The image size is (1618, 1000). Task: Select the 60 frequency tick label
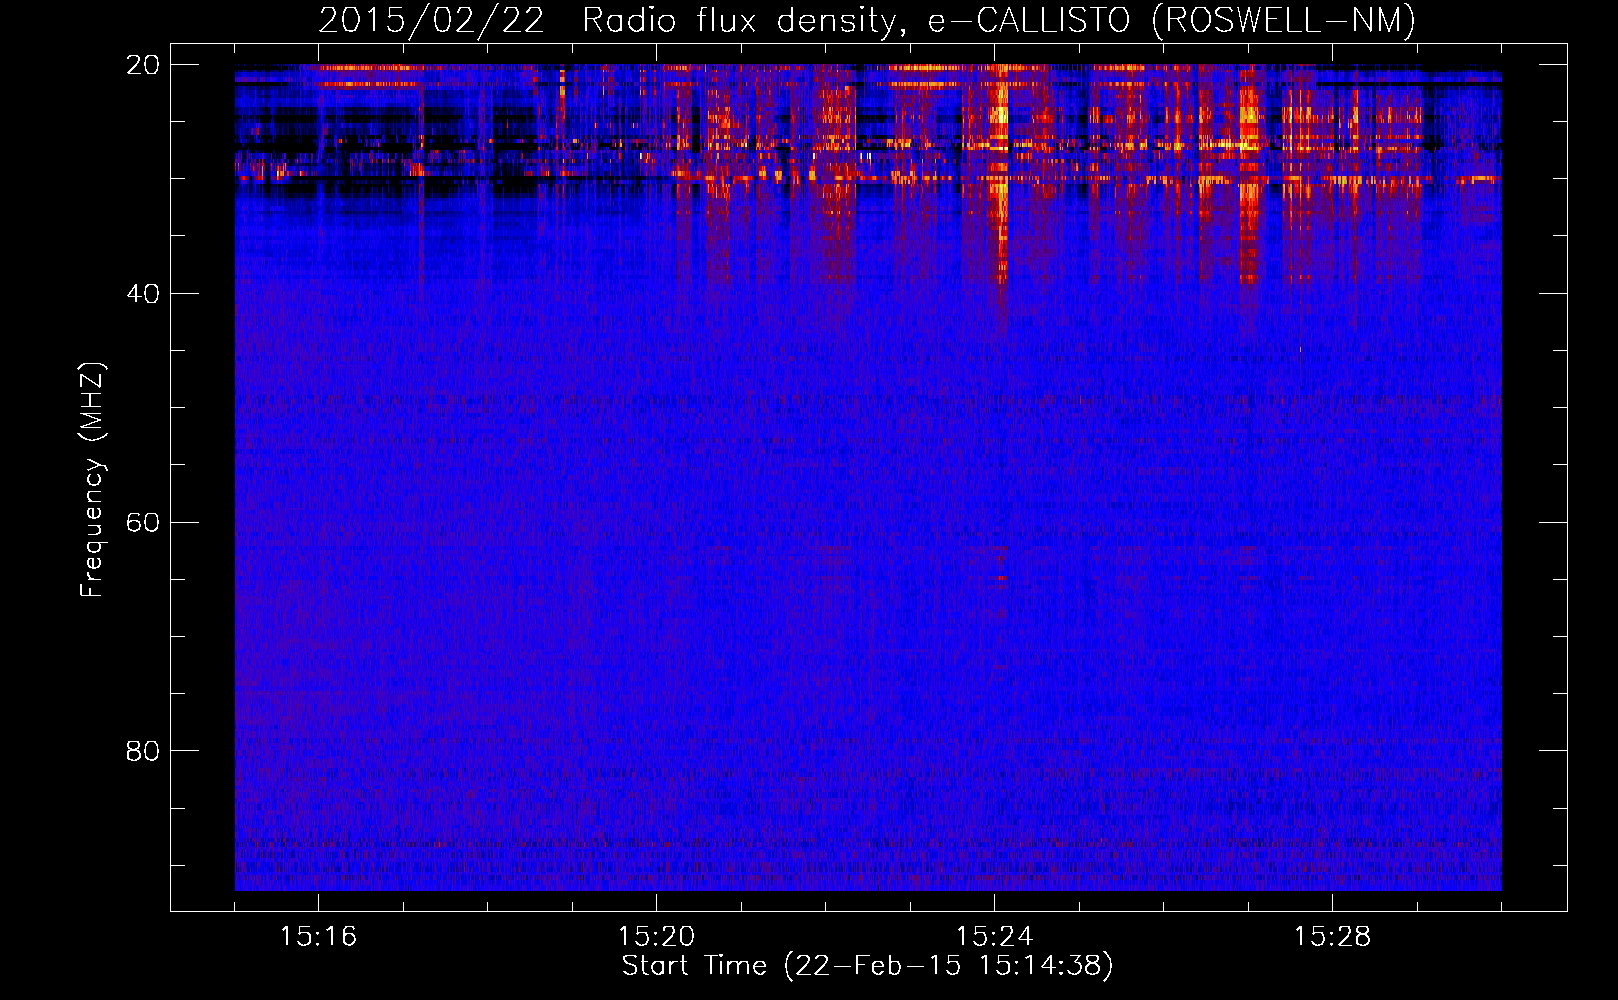[143, 522]
